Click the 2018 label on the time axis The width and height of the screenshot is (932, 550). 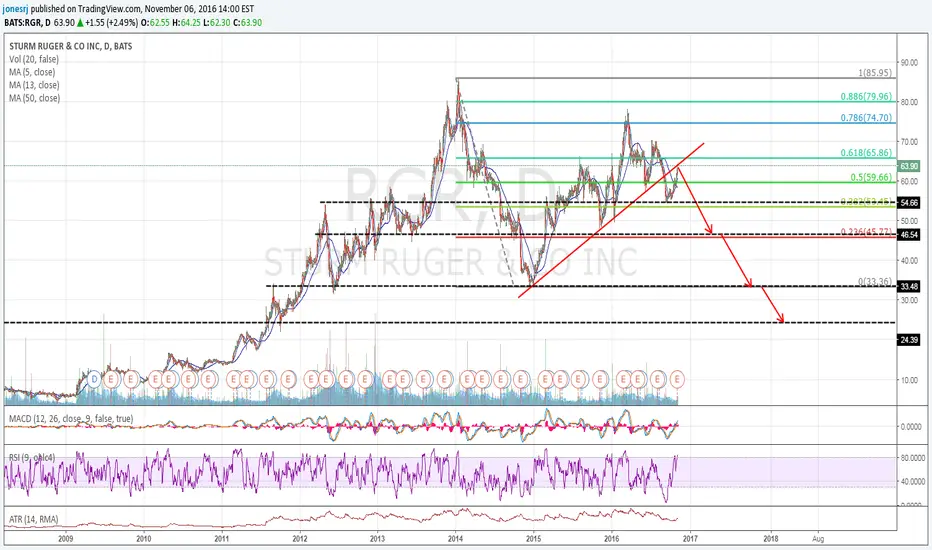tap(771, 539)
